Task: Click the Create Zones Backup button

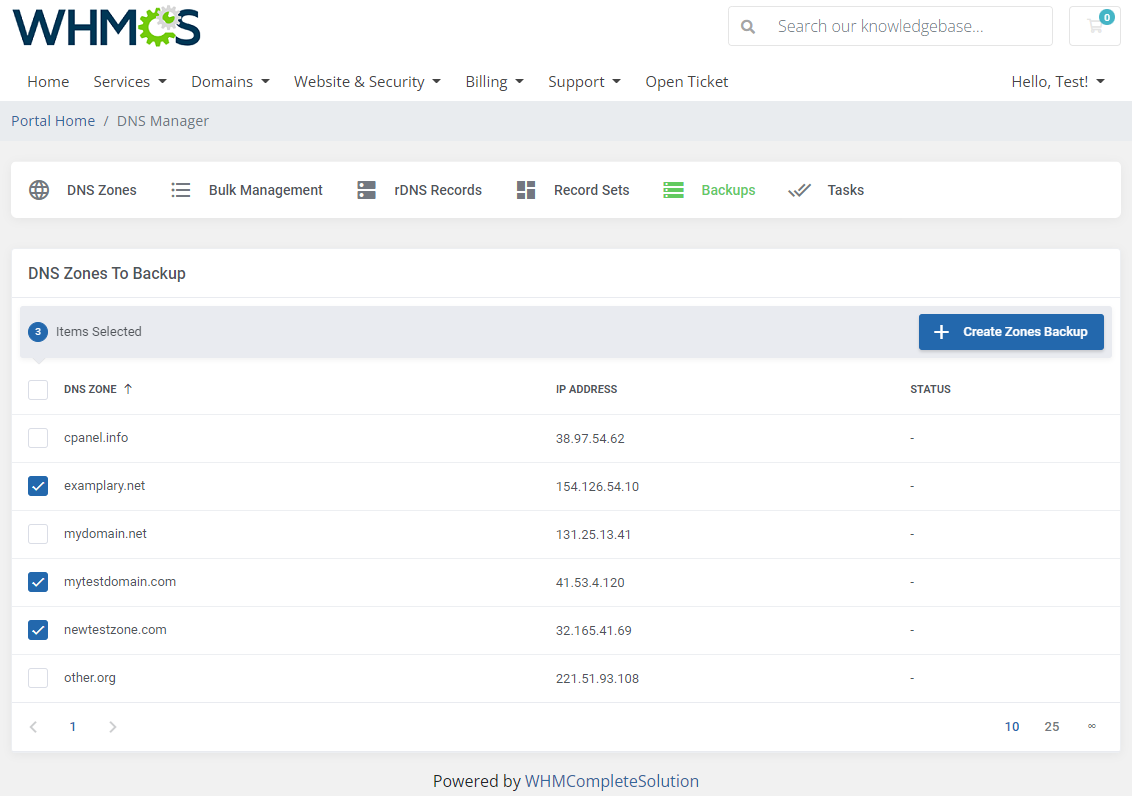Action: [1011, 332]
